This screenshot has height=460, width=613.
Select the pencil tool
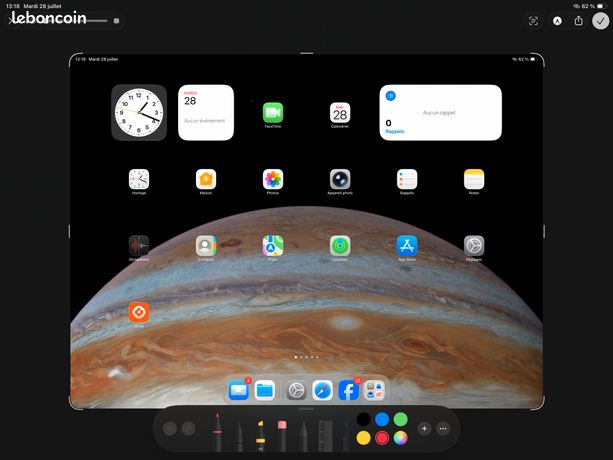303,436
